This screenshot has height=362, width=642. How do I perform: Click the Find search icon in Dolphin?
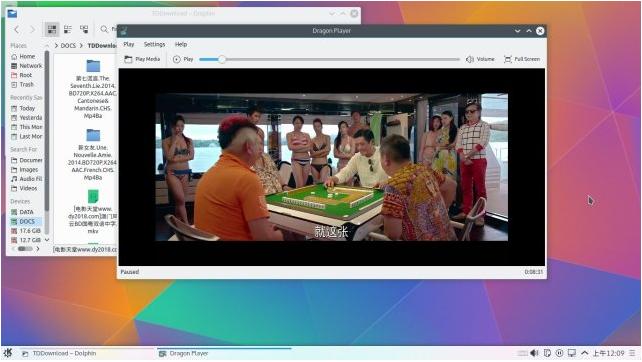[104, 29]
